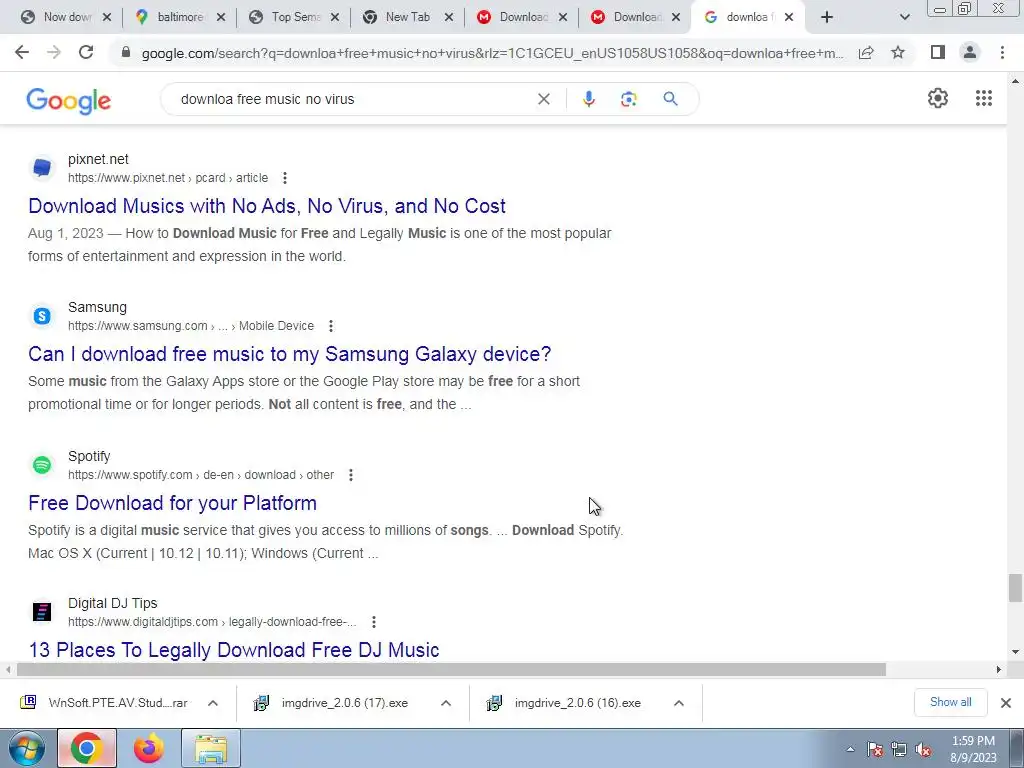Share this page via address bar icon
Viewport: 1024px width, 768px height.
coord(866,53)
